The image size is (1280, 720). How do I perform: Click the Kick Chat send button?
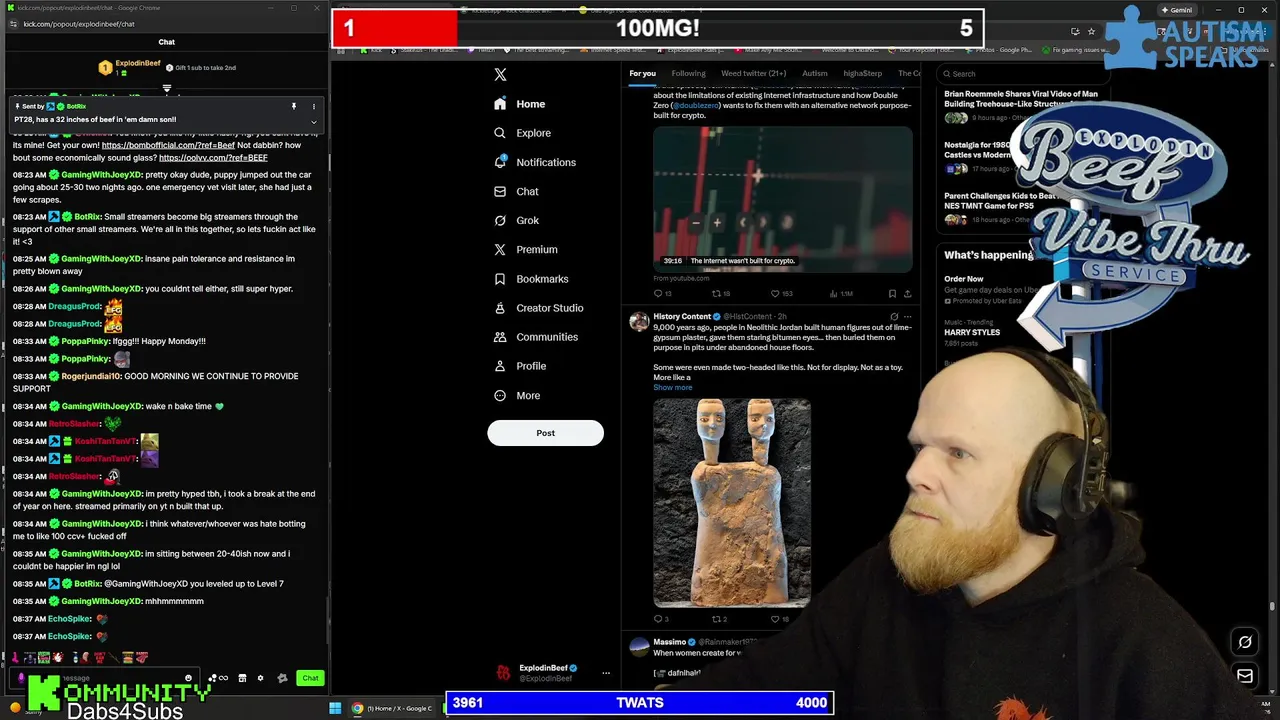click(x=310, y=678)
